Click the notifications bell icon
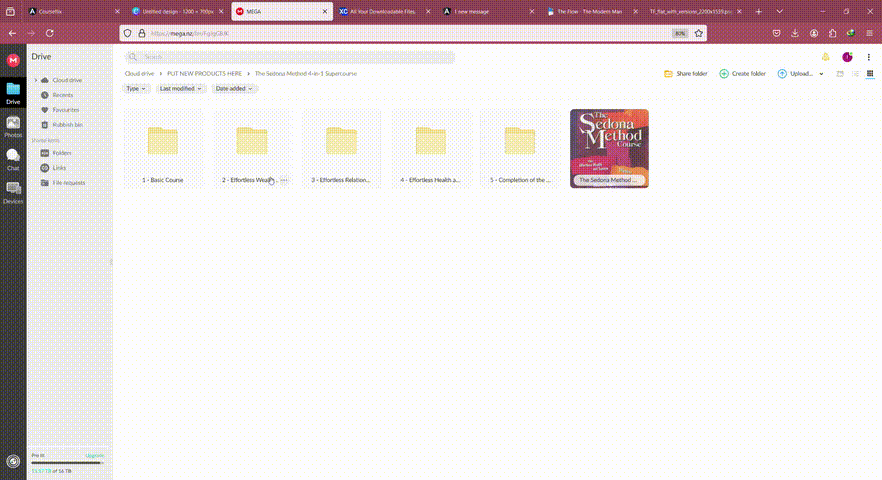Viewport: 882px width, 480px height. pos(825,57)
